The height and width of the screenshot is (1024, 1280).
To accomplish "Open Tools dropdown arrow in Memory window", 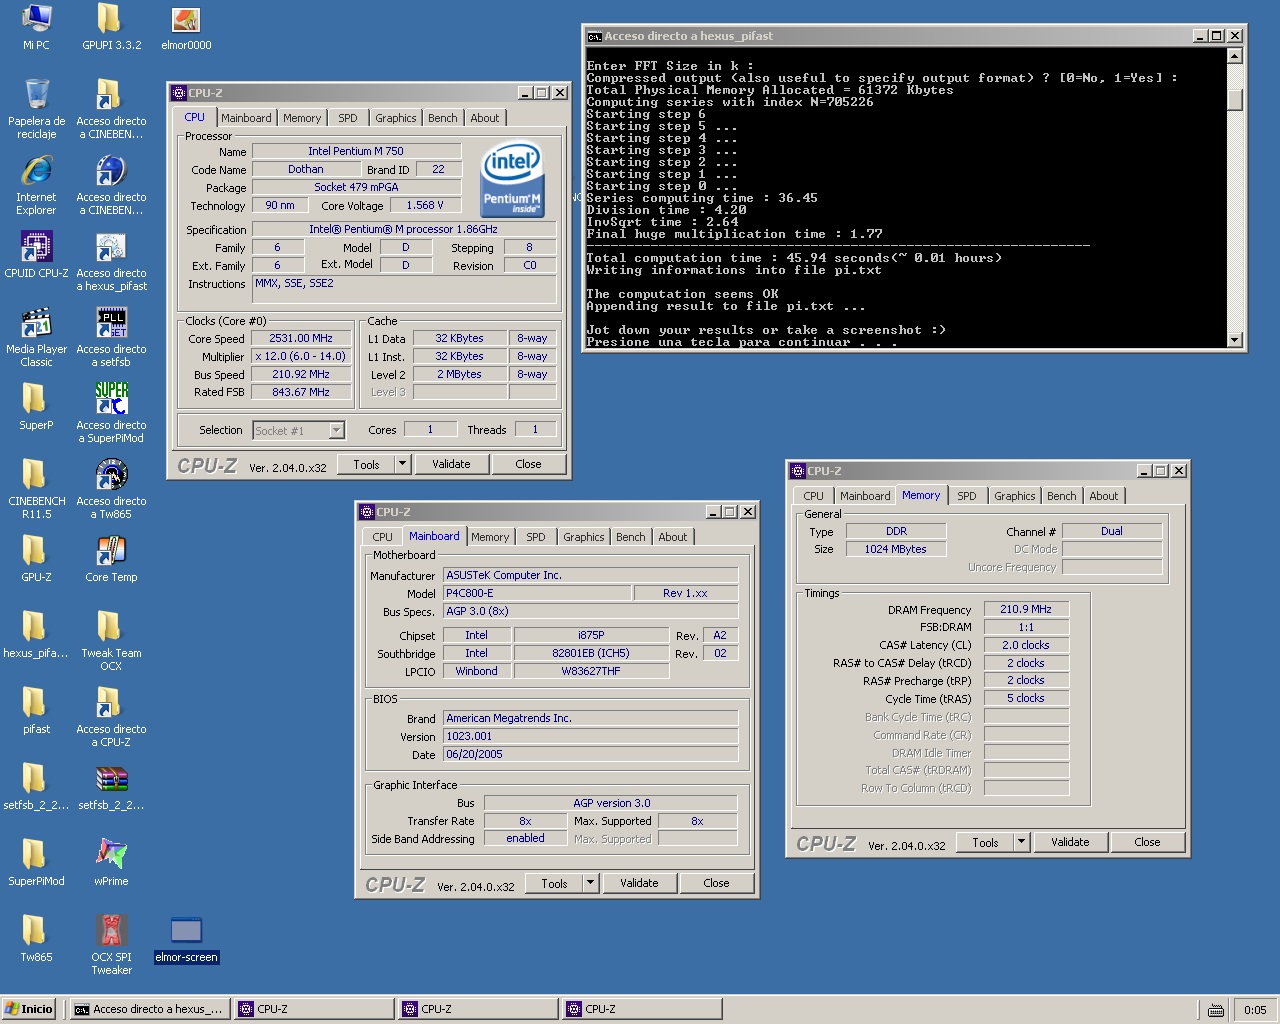I will tap(1021, 842).
